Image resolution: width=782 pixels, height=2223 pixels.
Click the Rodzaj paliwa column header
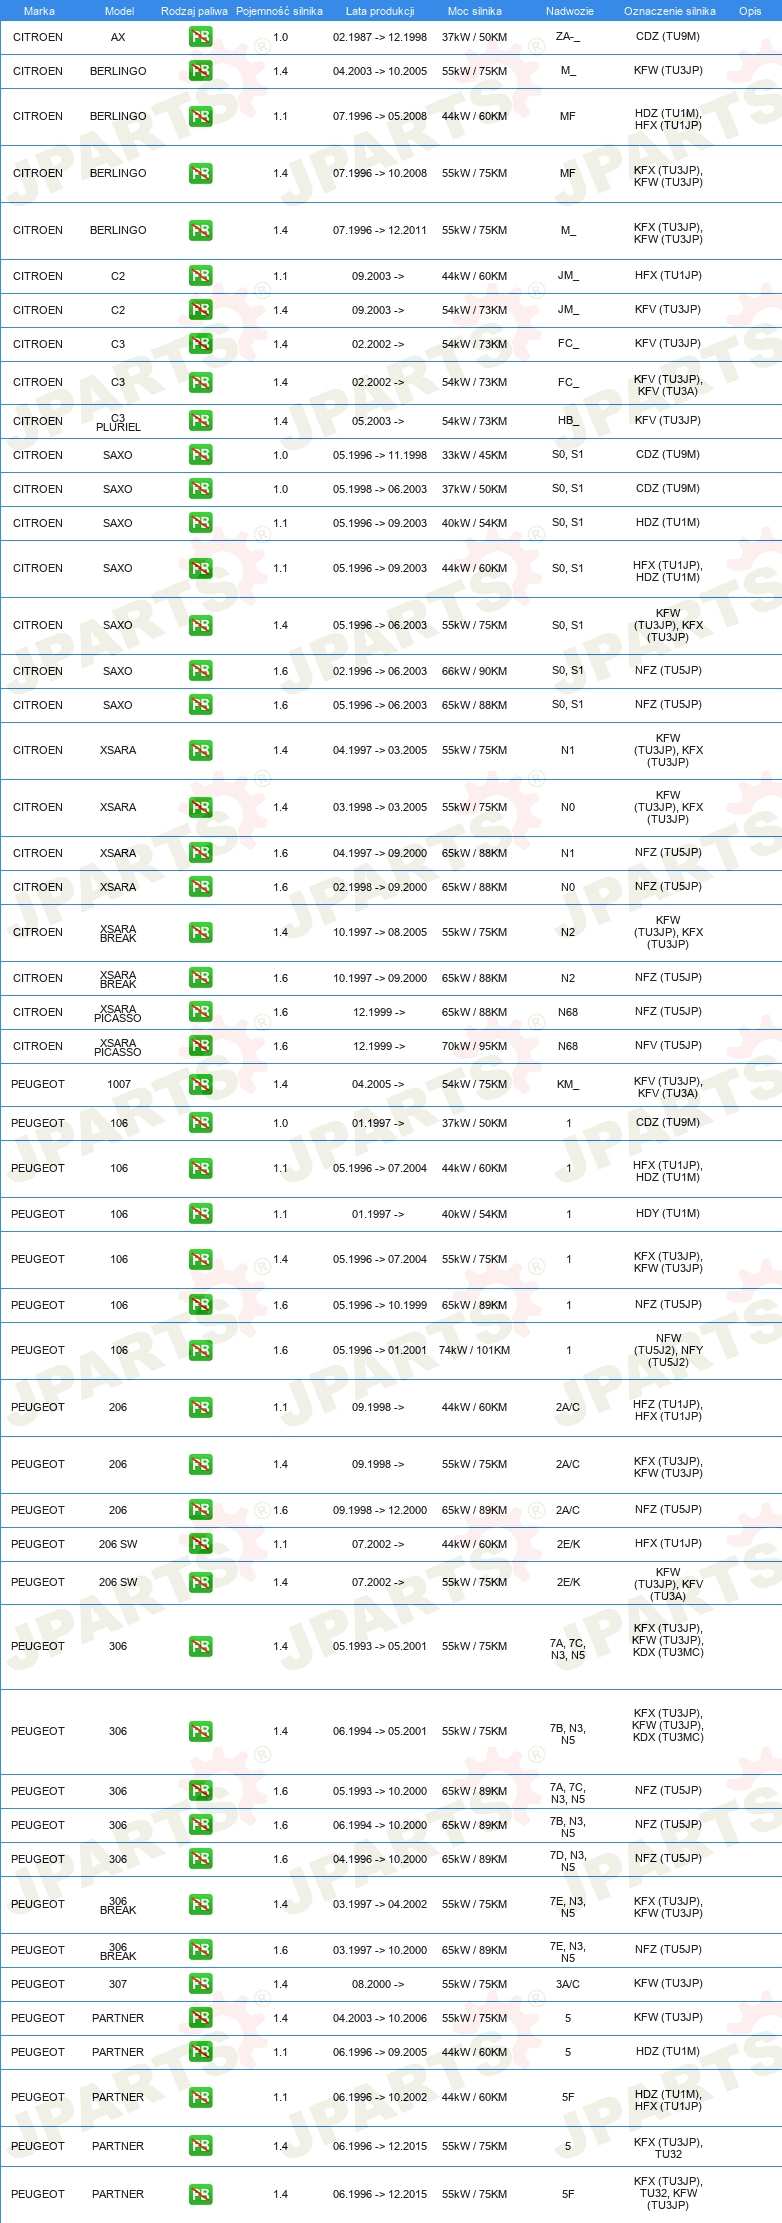point(194,11)
